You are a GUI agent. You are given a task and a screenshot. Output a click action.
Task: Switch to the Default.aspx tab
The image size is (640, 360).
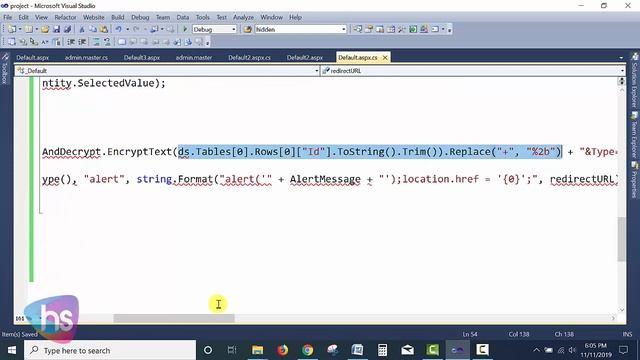click(x=33, y=58)
